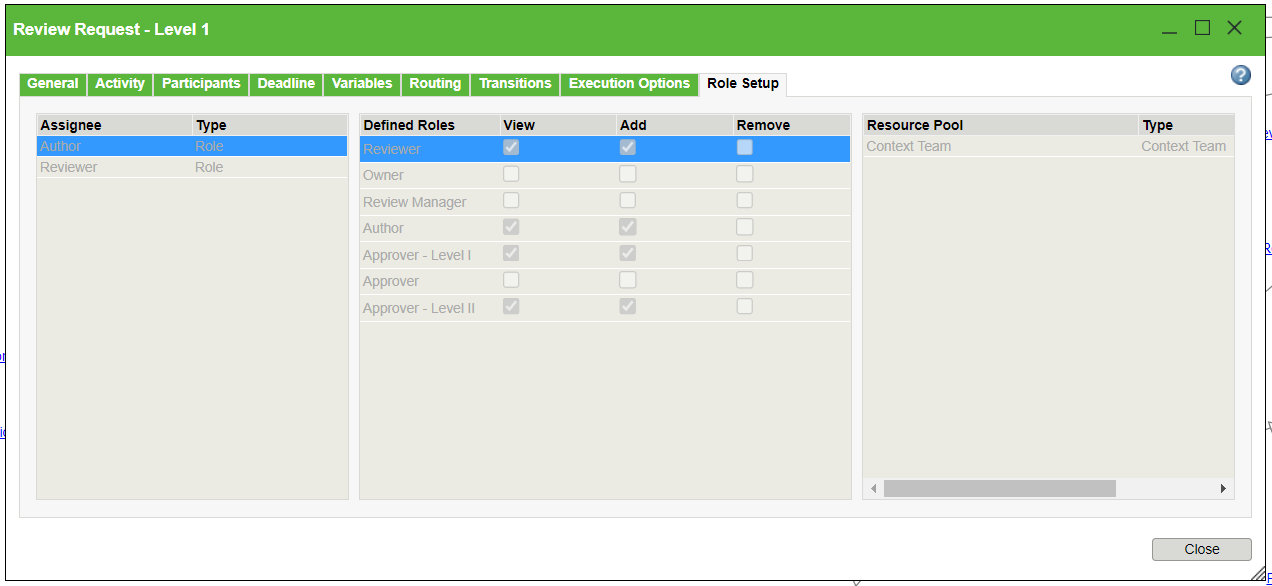Enable Remove for Review Manager
1272x586 pixels.
pyautogui.click(x=744, y=199)
